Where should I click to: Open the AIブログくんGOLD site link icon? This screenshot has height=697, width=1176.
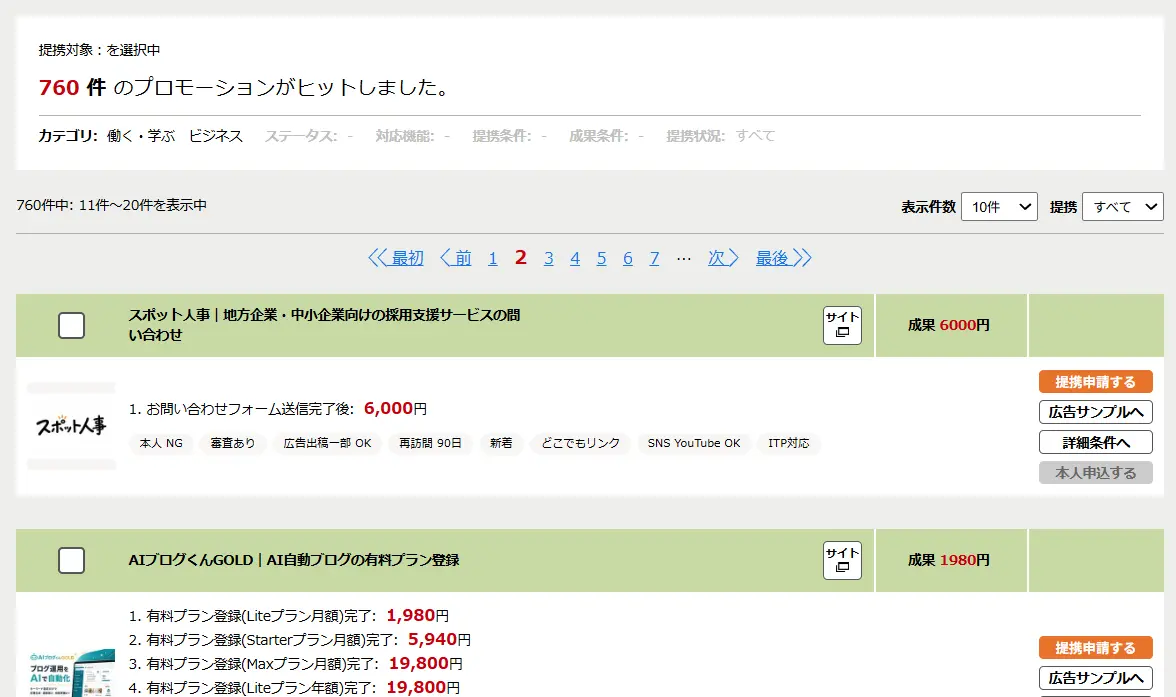(x=842, y=560)
